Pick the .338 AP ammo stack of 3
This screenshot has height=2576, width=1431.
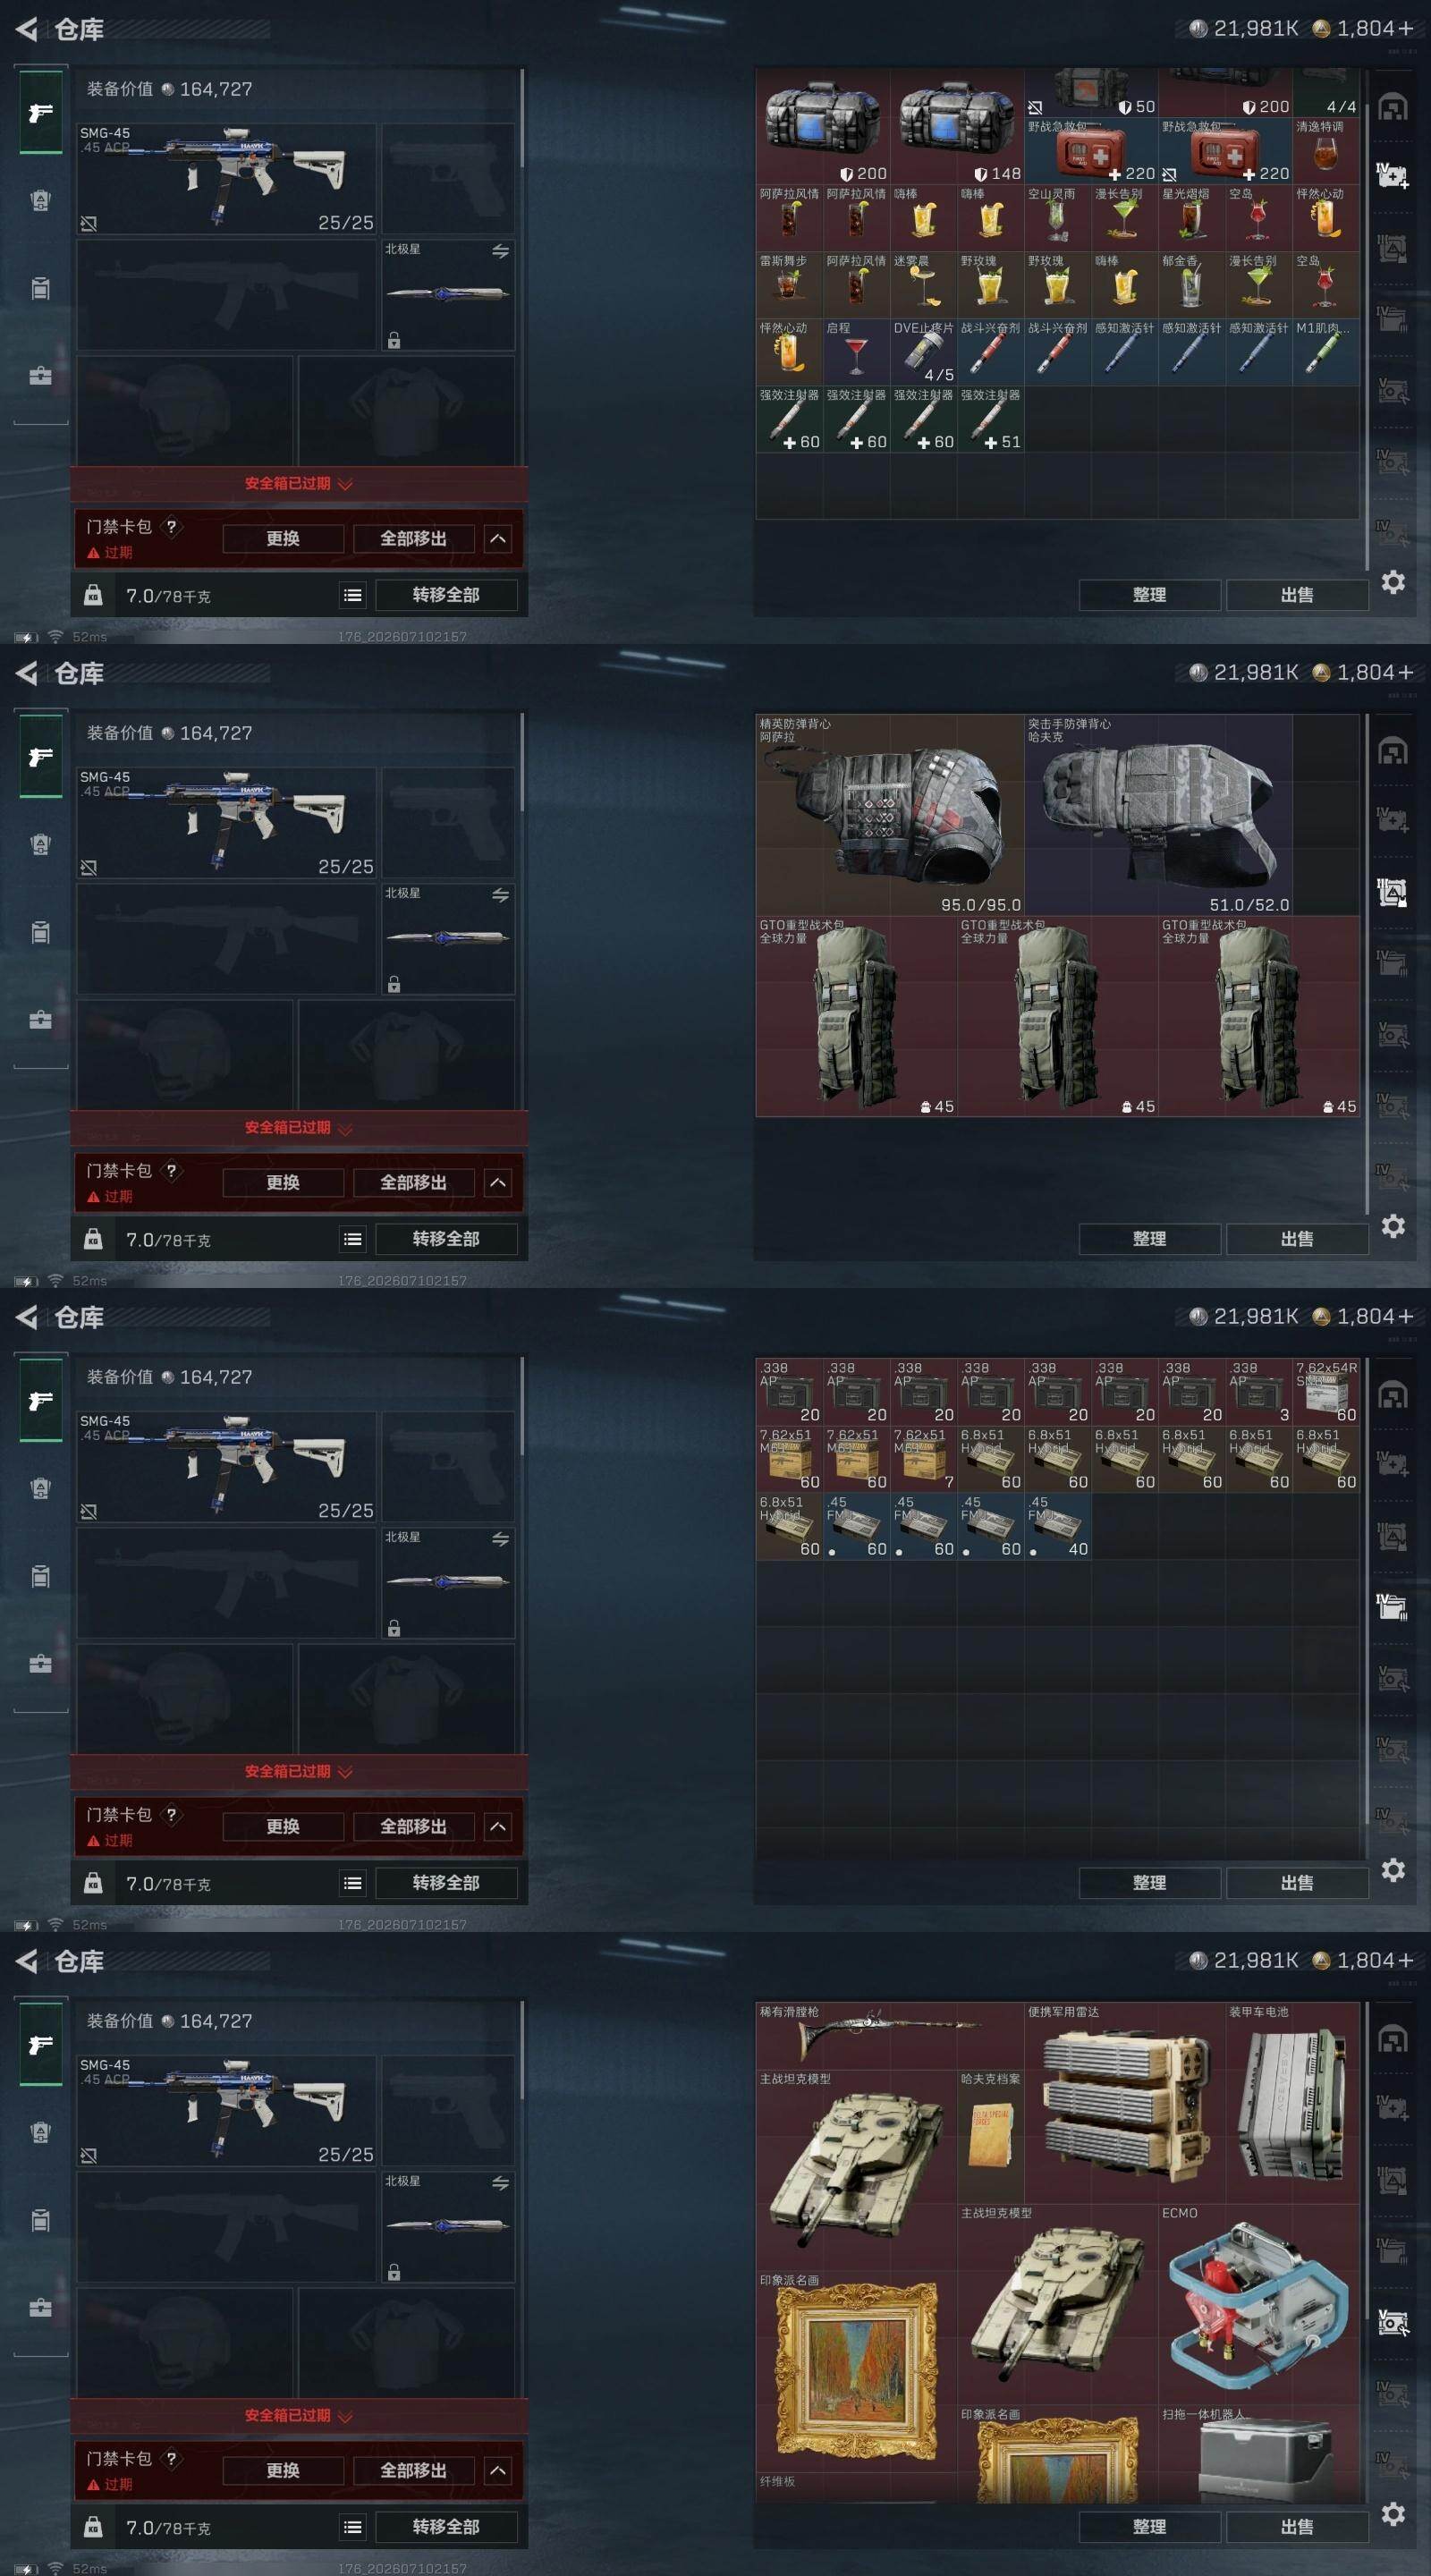[x=1258, y=1392]
